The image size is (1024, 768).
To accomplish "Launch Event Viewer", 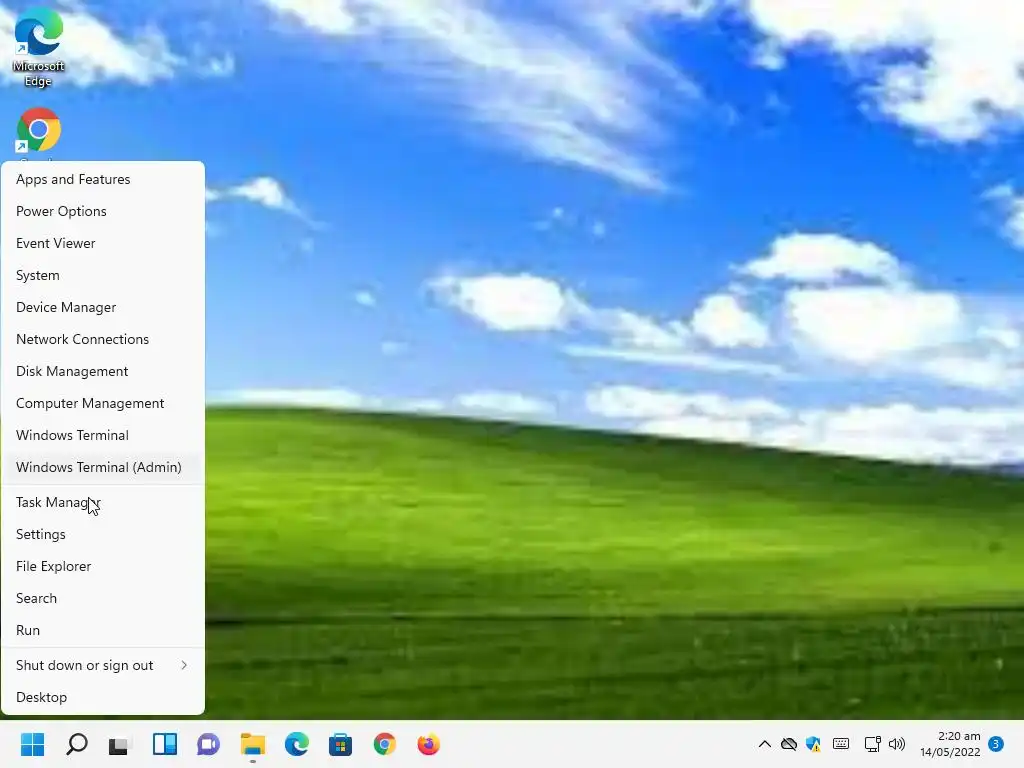I will pyautogui.click(x=103, y=243).
